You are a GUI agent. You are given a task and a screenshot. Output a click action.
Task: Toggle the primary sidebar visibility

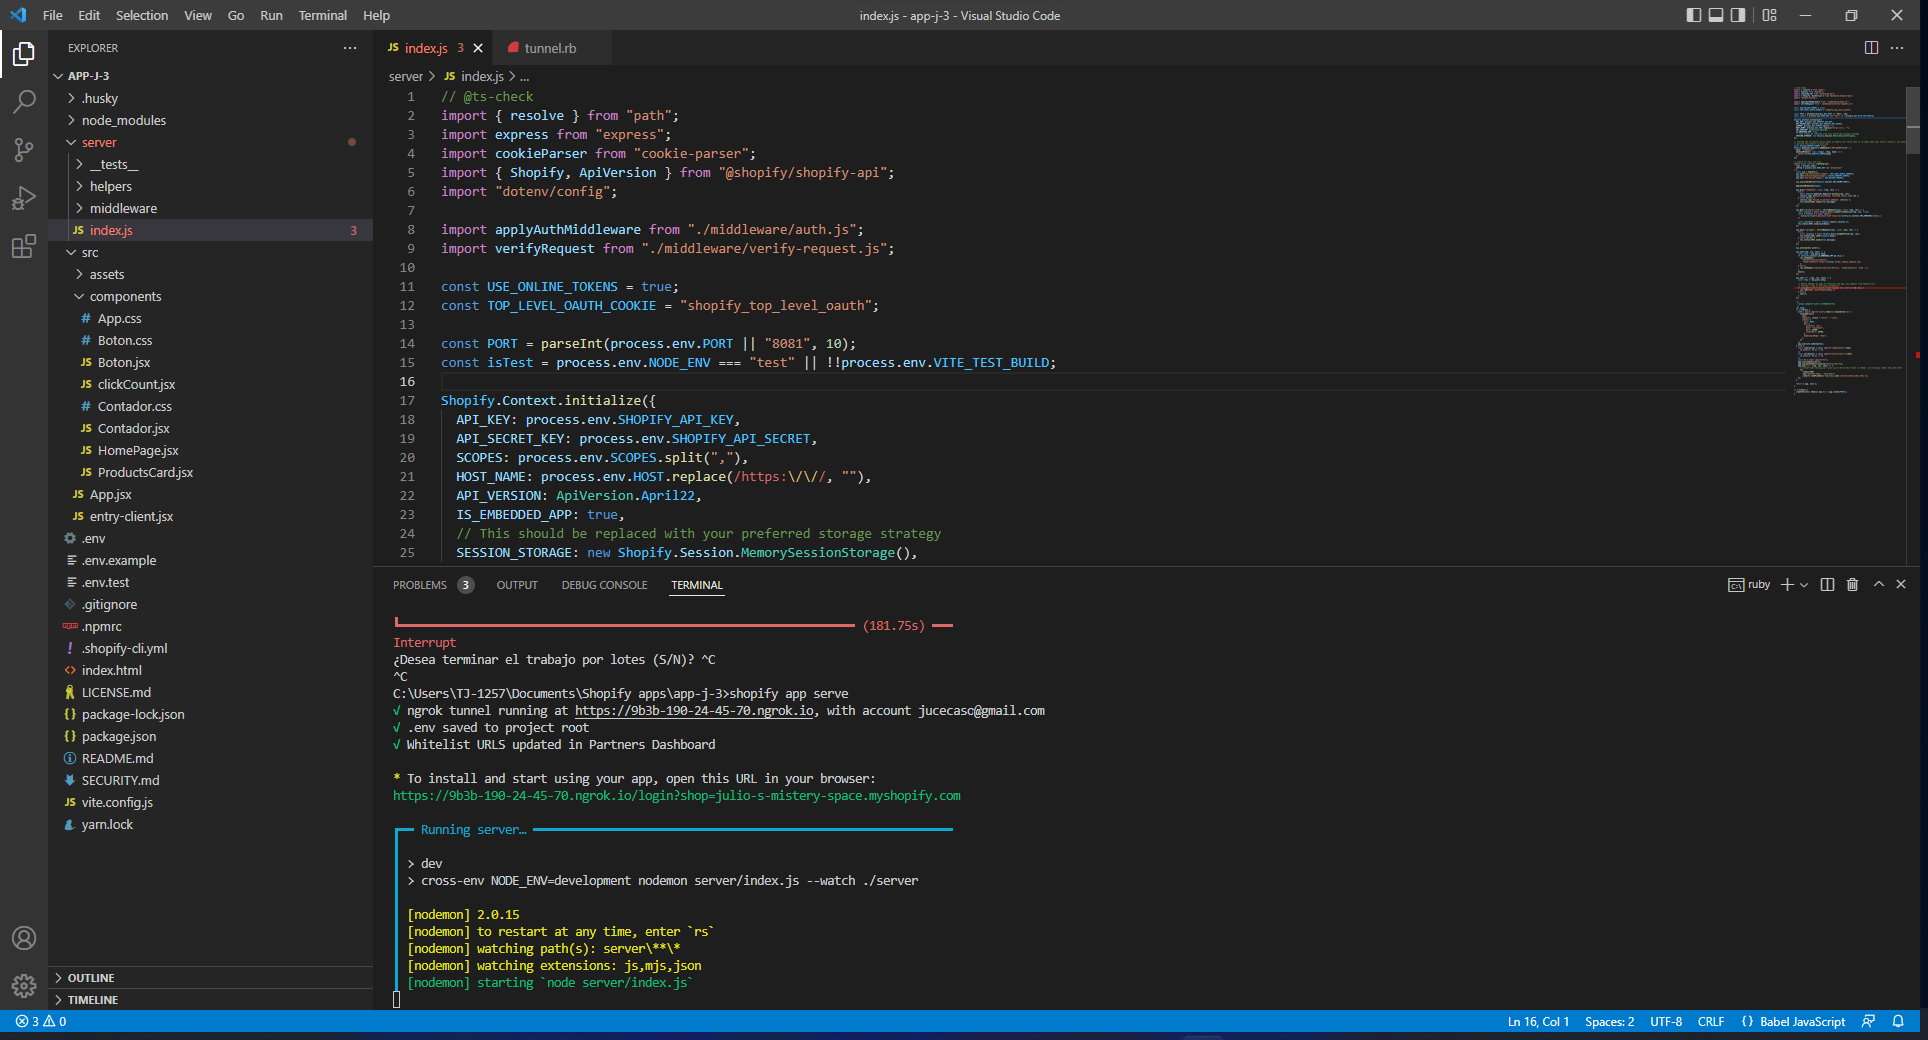point(1692,15)
